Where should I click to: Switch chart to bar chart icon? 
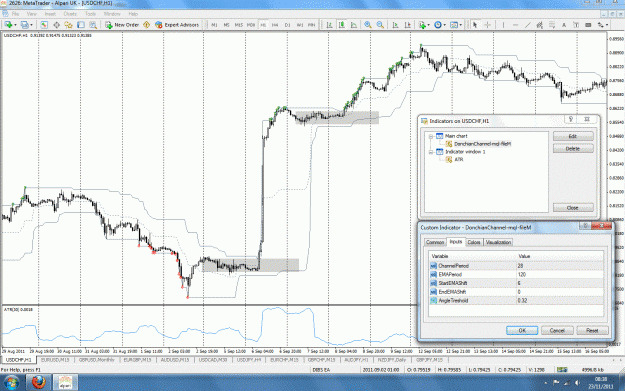tap(330, 25)
